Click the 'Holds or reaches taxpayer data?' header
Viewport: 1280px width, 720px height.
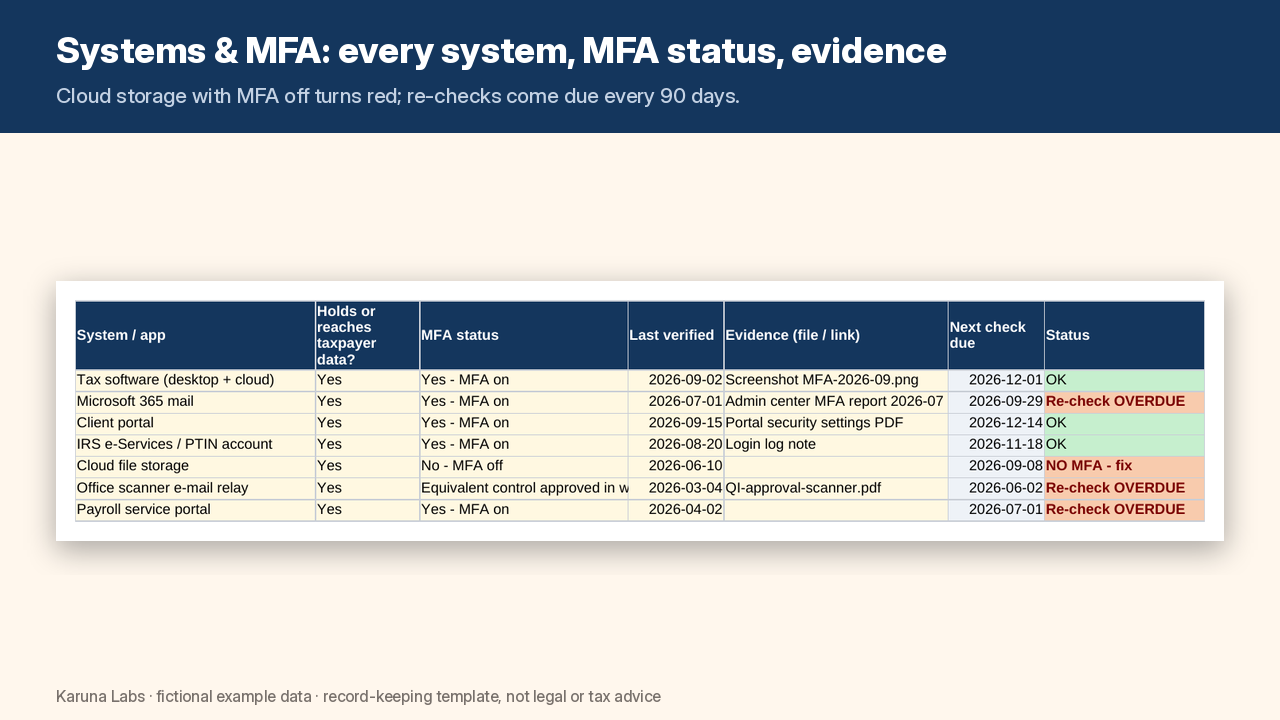click(x=368, y=336)
